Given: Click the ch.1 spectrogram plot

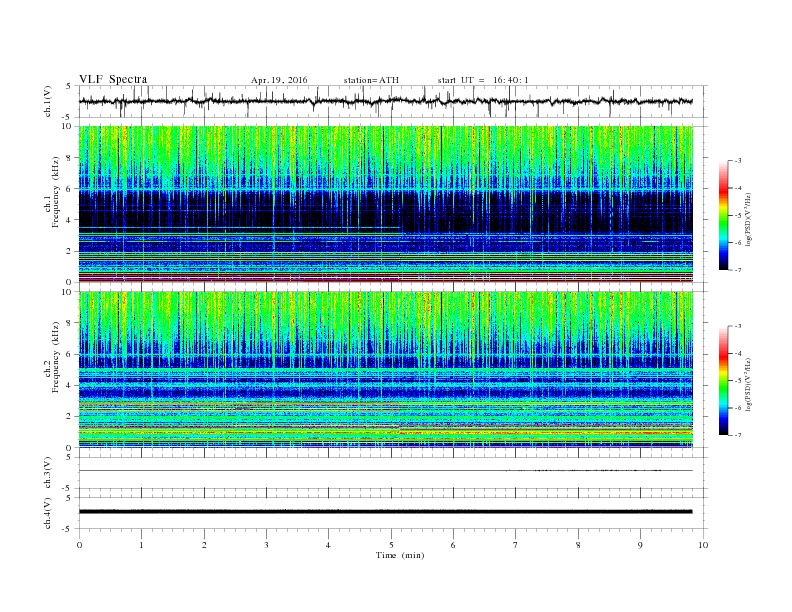Looking at the screenshot, I should pos(386,204).
